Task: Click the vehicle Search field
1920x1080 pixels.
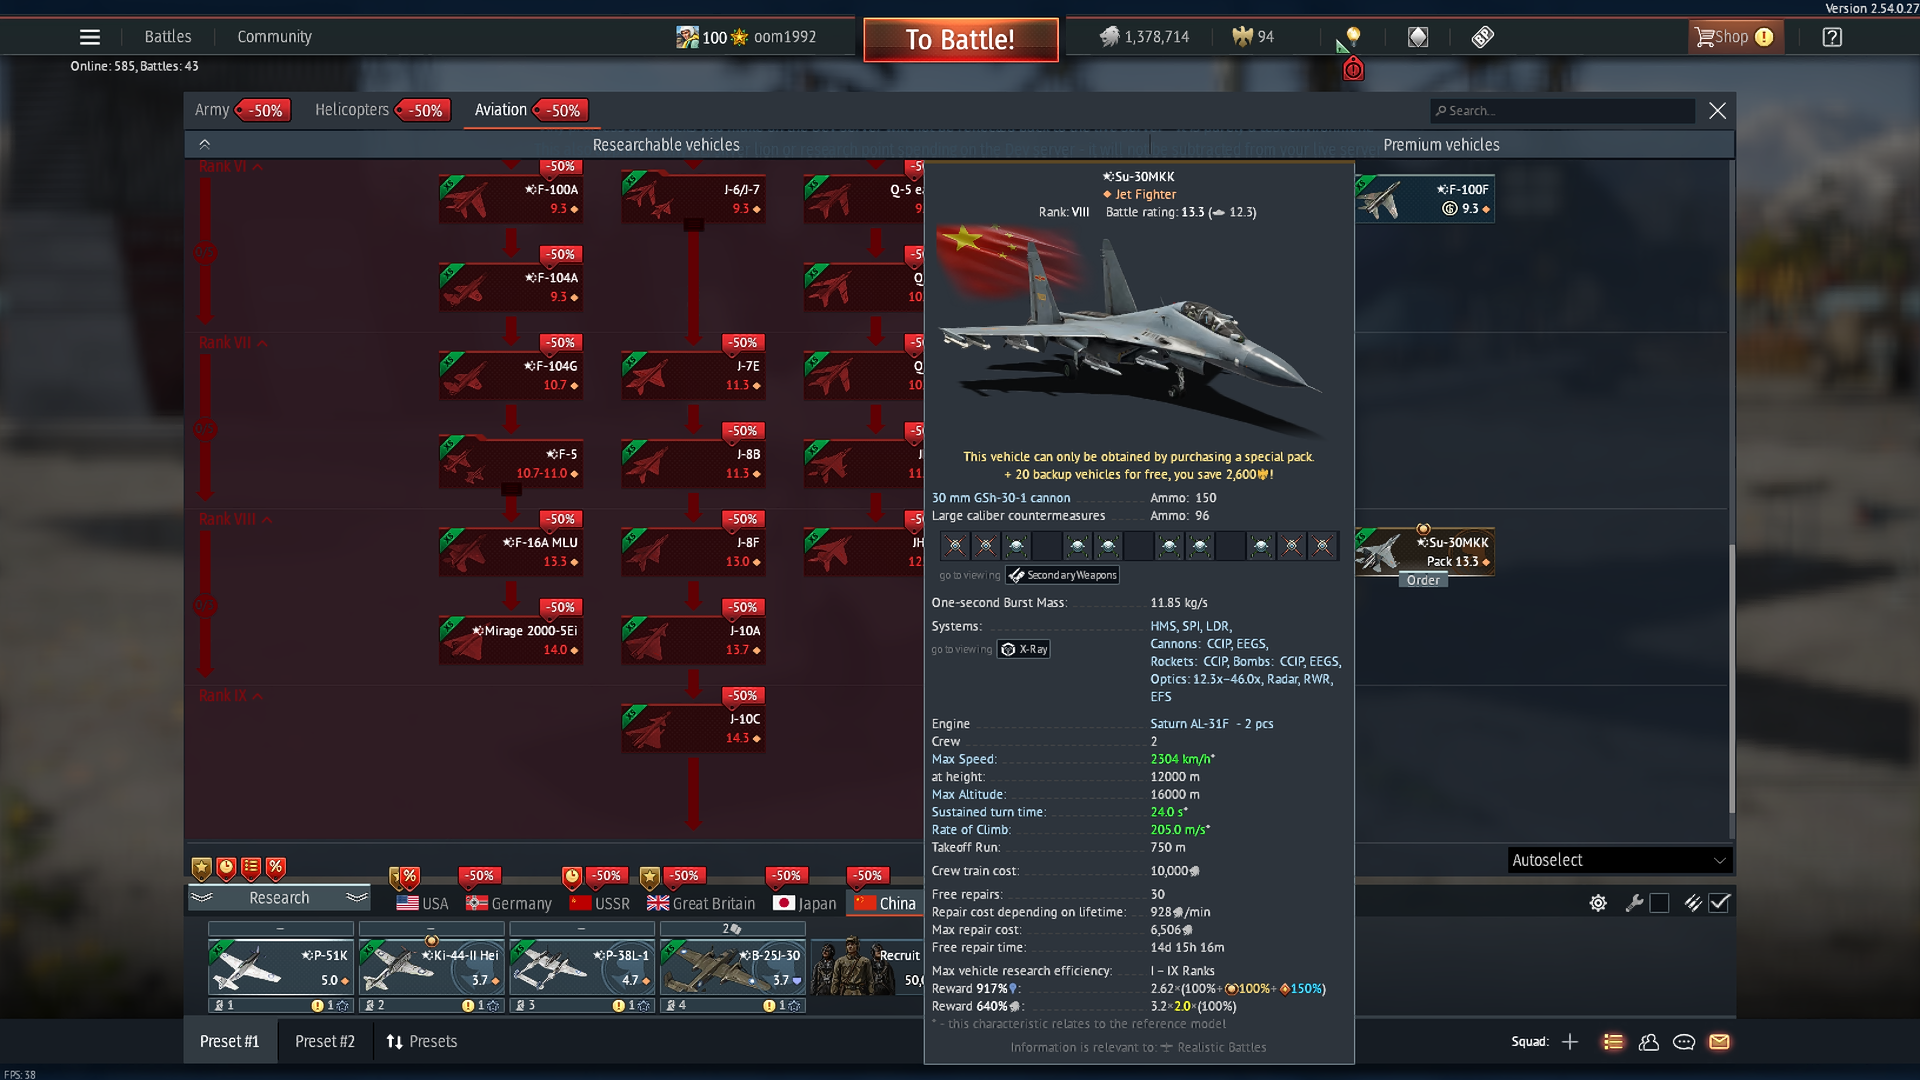Action: pyautogui.click(x=1565, y=111)
